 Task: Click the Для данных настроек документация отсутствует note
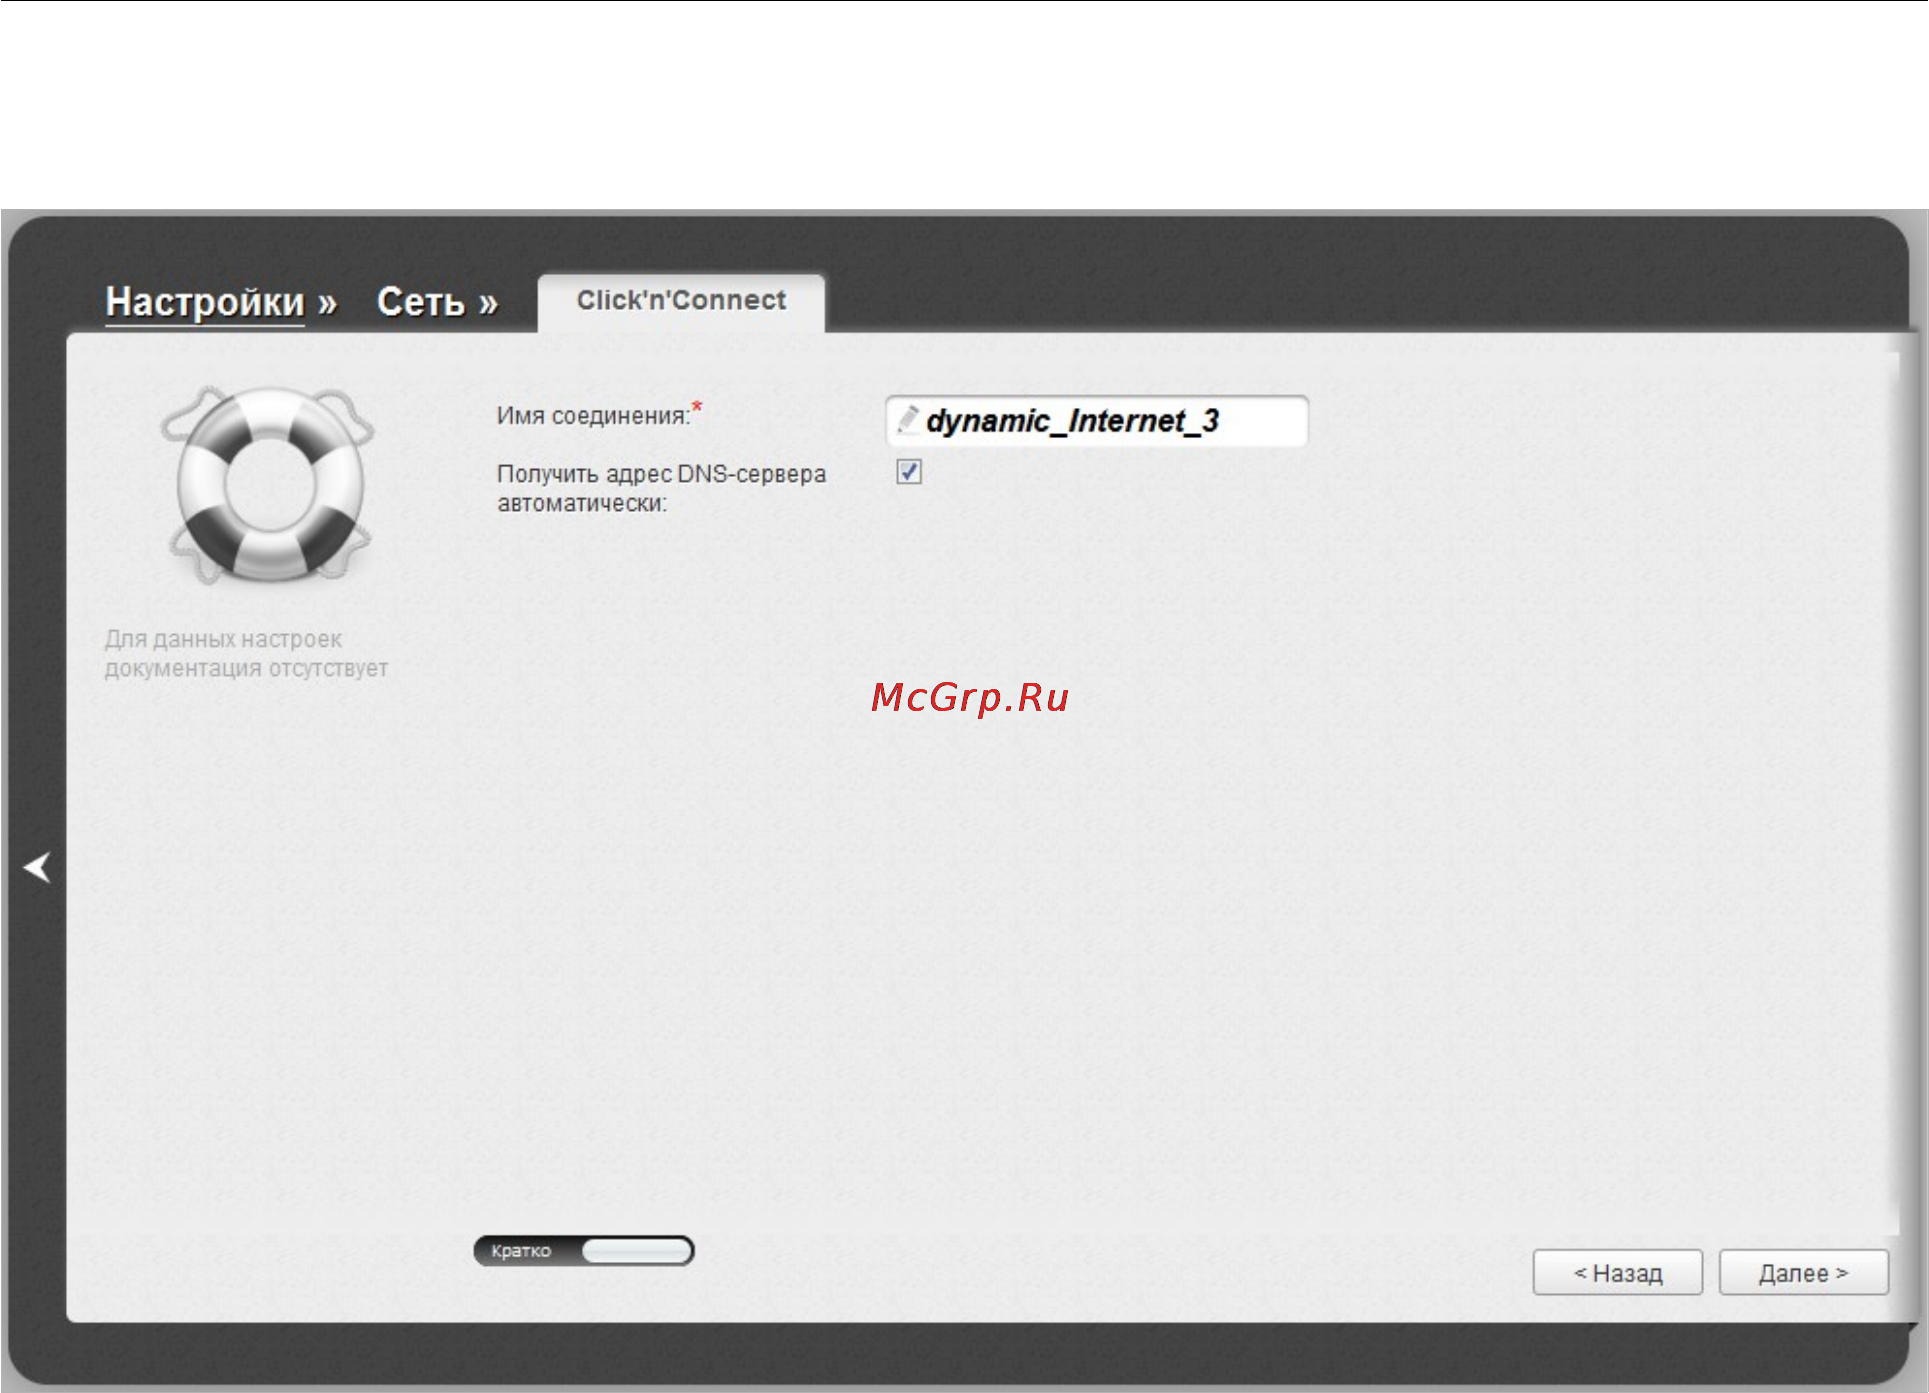246,654
